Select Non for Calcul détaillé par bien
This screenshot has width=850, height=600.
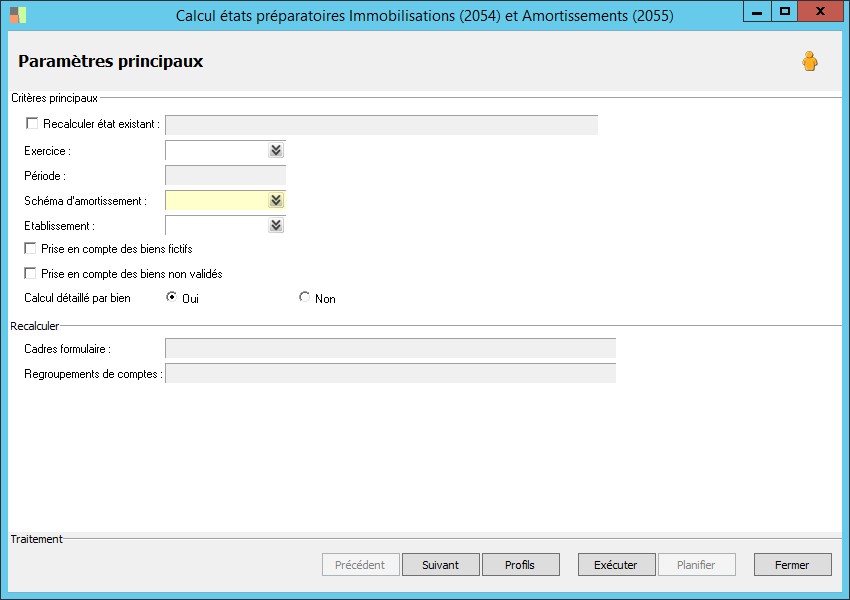point(304,297)
